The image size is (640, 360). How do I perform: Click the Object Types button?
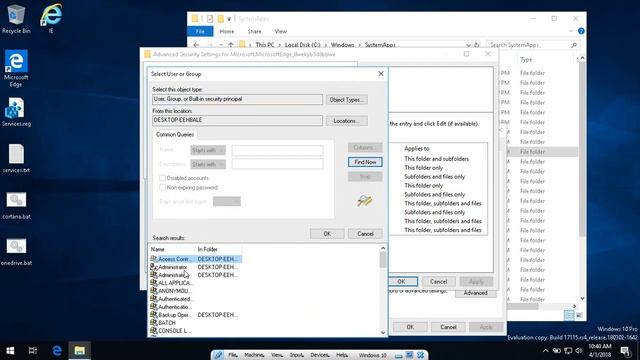click(x=347, y=100)
